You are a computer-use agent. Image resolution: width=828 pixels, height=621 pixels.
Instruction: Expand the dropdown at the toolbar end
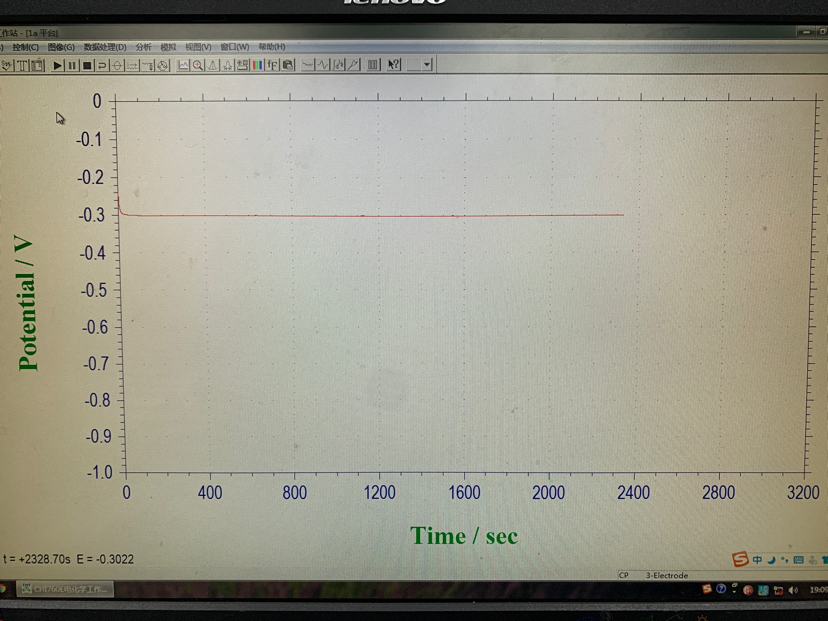[427, 65]
